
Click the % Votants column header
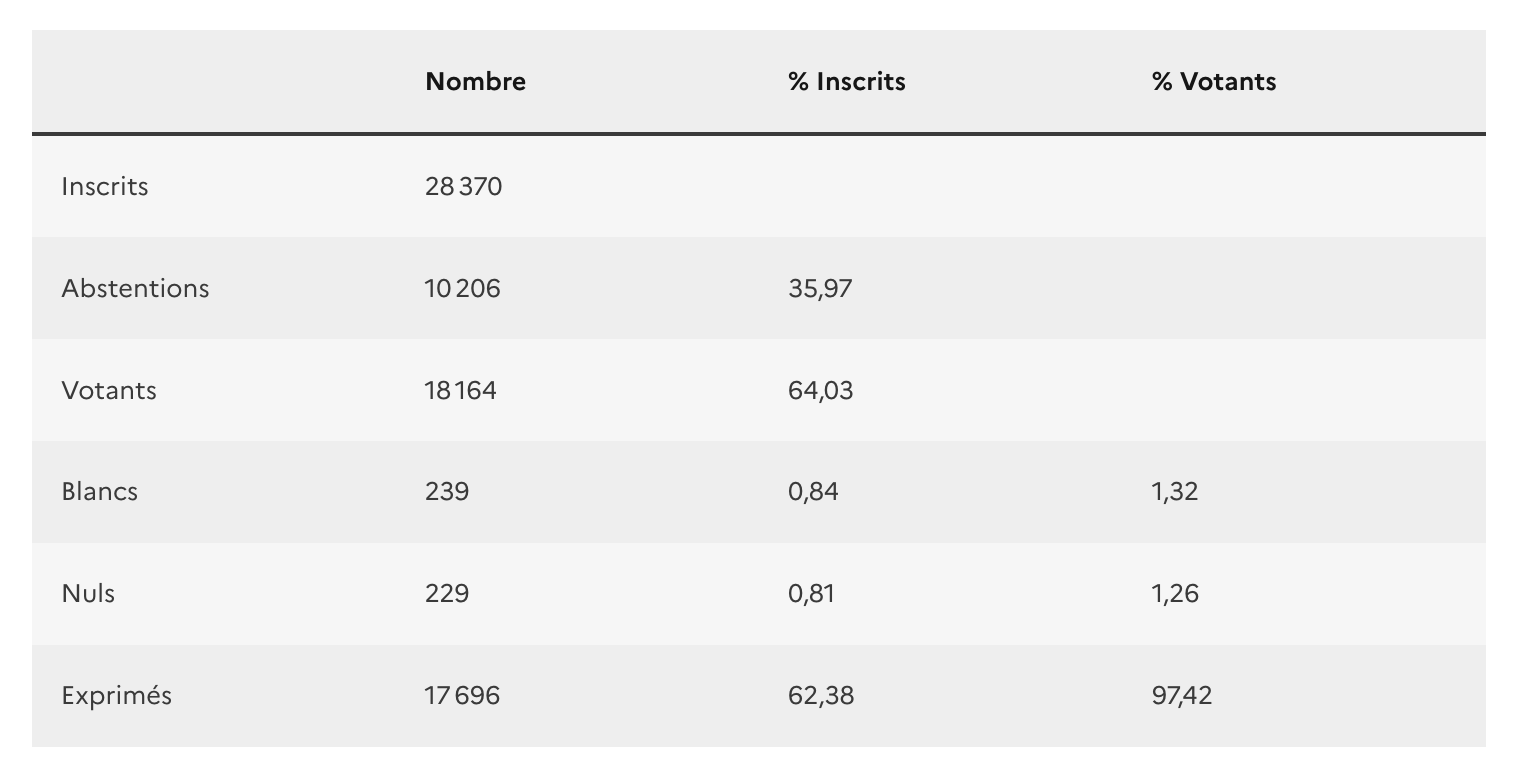point(1213,82)
